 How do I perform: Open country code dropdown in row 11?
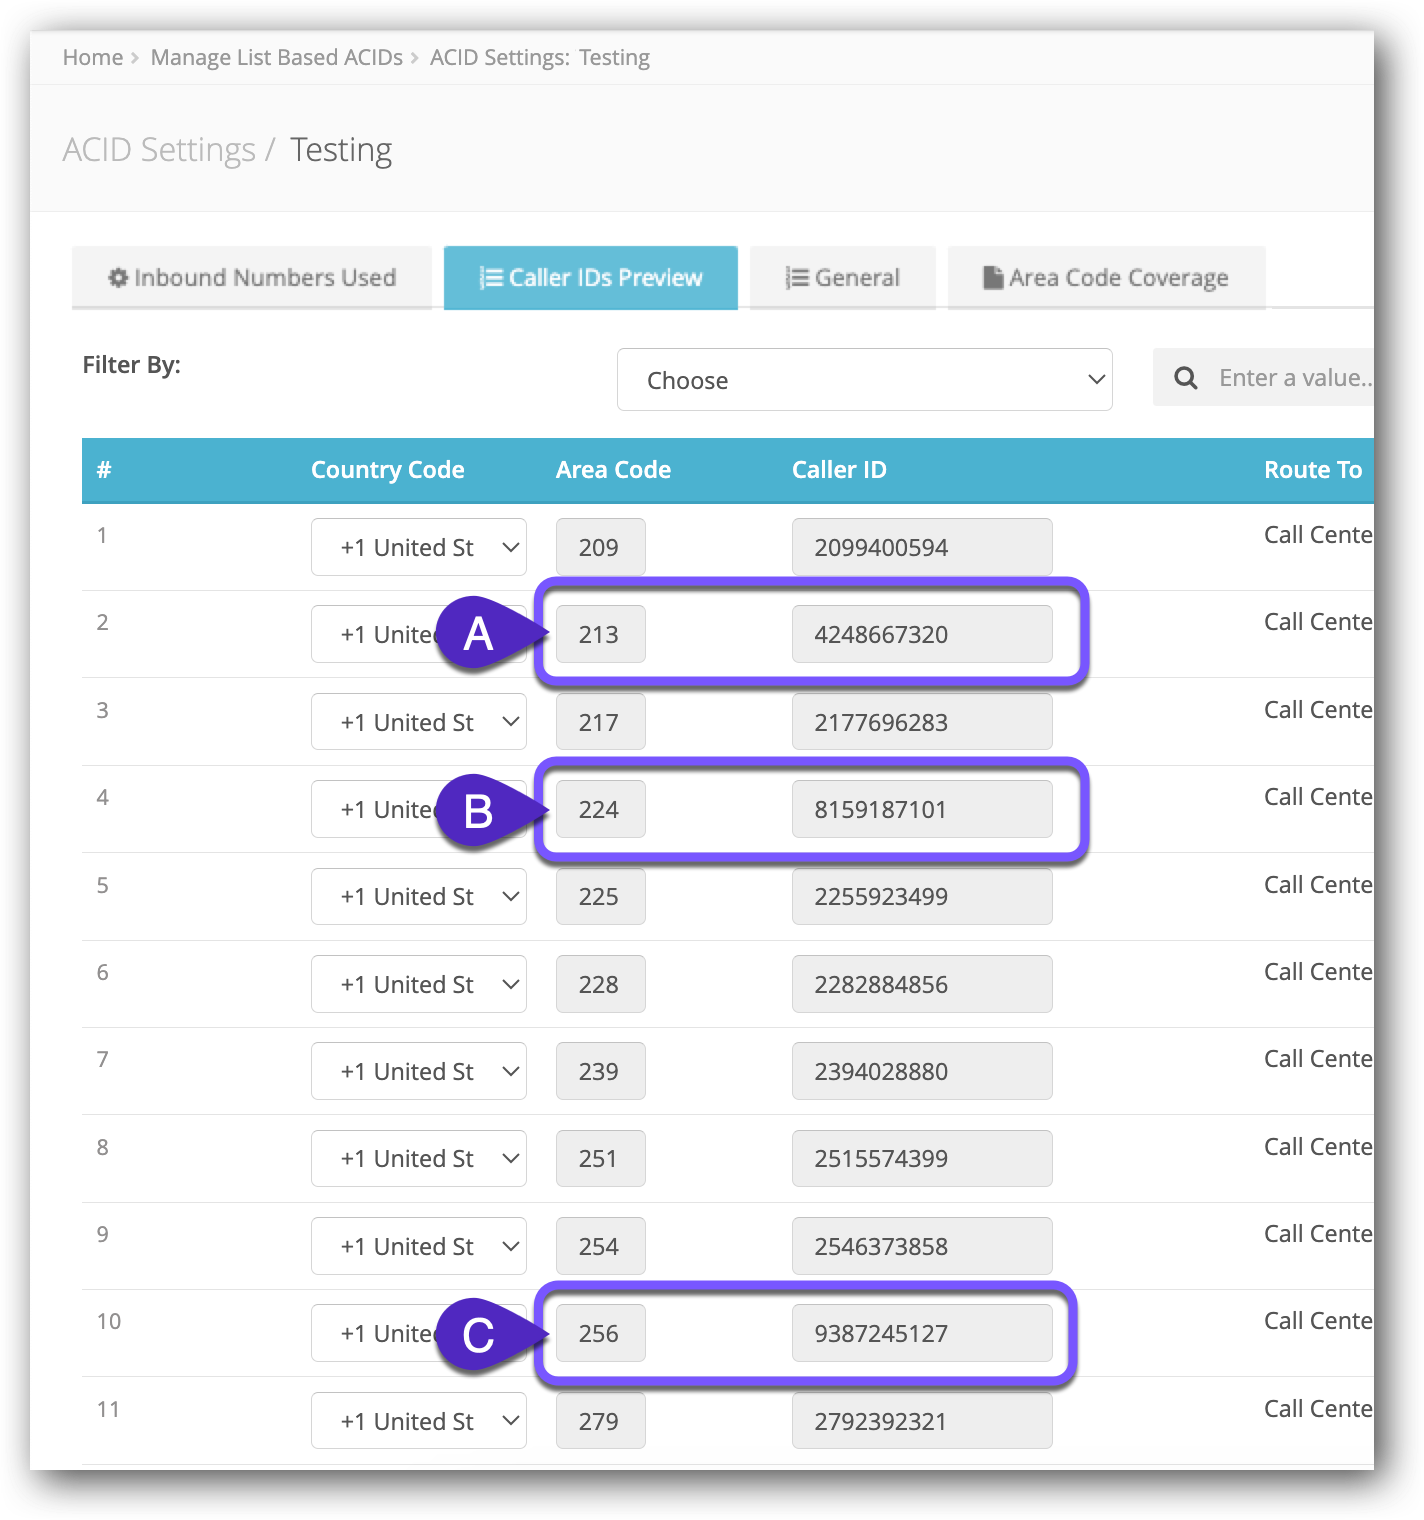419,1421
